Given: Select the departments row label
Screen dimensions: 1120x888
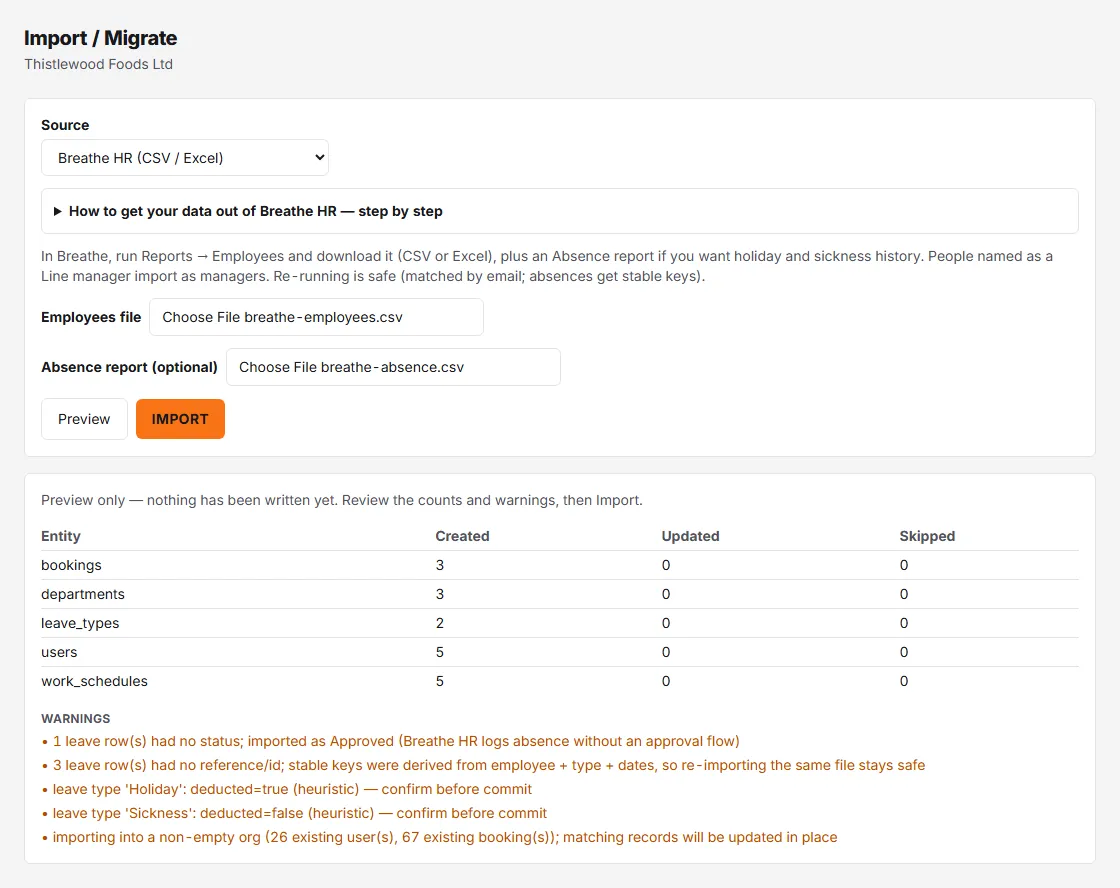Looking at the screenshot, I should [83, 594].
